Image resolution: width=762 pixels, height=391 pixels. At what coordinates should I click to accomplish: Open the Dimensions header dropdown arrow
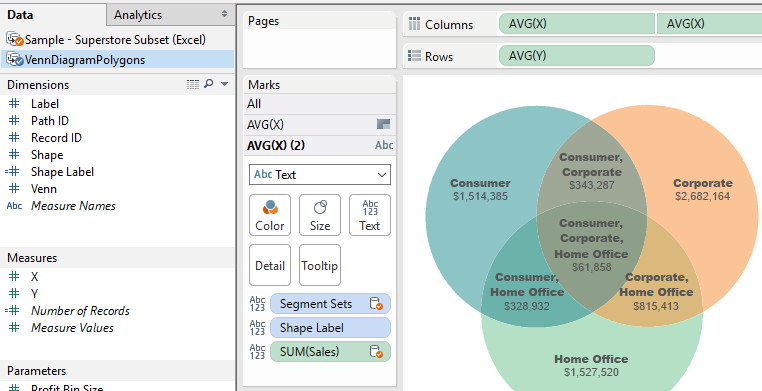coord(225,85)
